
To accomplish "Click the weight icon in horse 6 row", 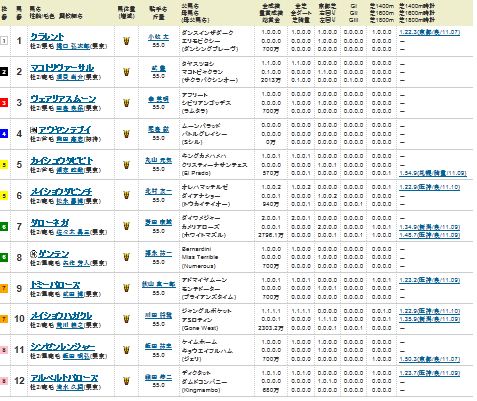I will pyautogui.click(x=126, y=195).
